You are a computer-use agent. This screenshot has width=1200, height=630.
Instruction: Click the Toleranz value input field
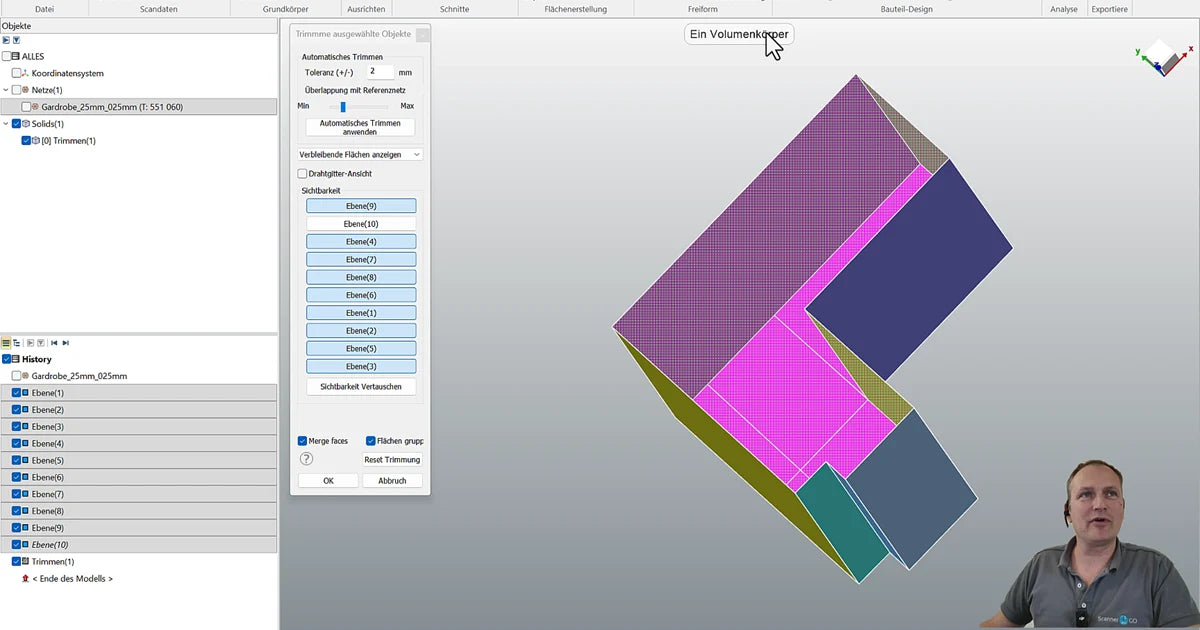(x=379, y=72)
